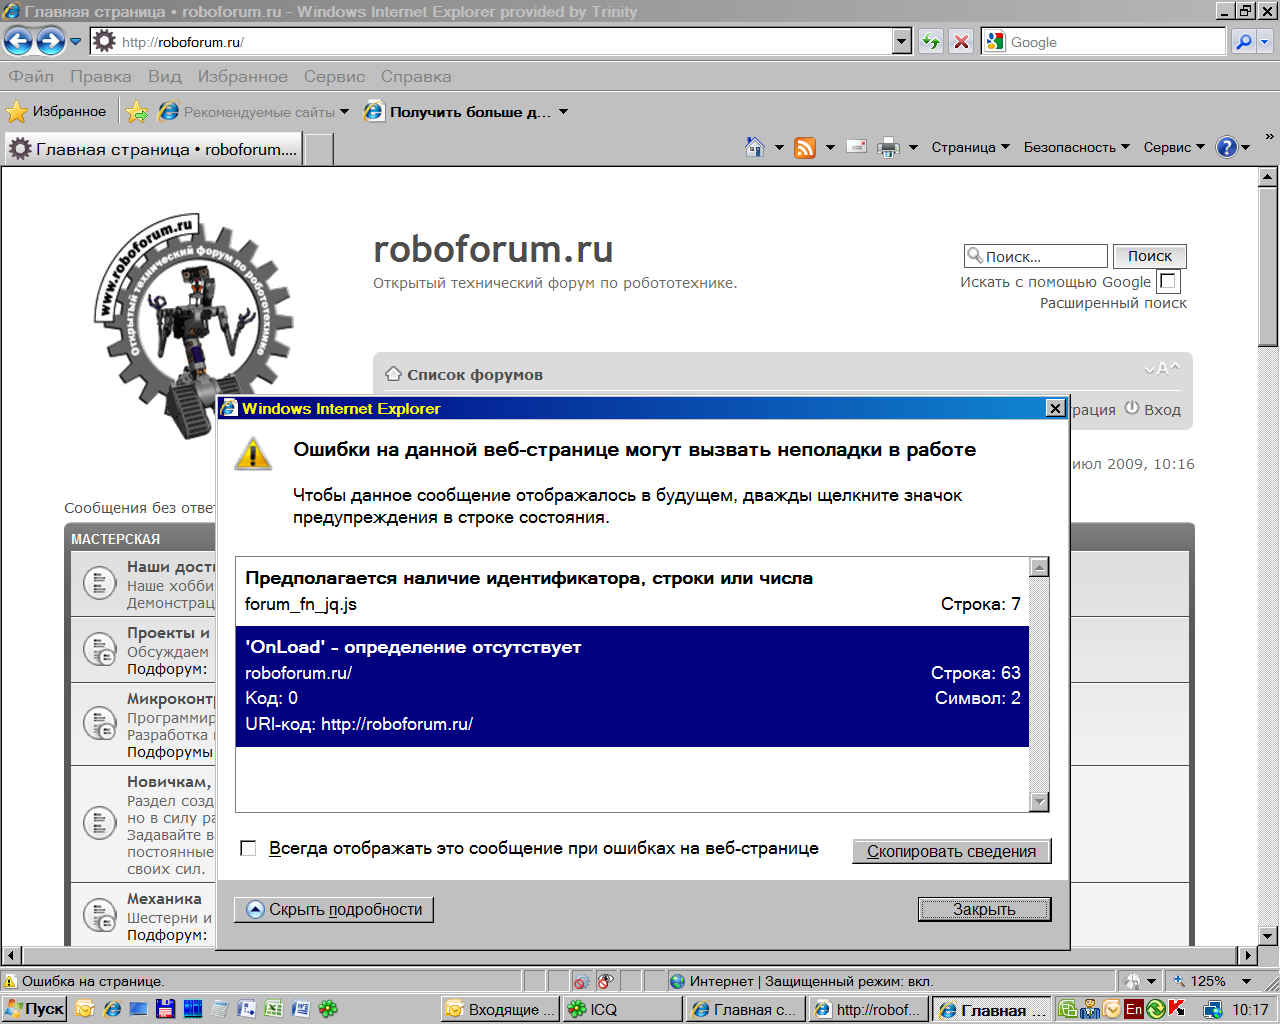Viewport: 1280px width, 1024px height.
Task: Go to the Home page icon
Action: click(756, 148)
